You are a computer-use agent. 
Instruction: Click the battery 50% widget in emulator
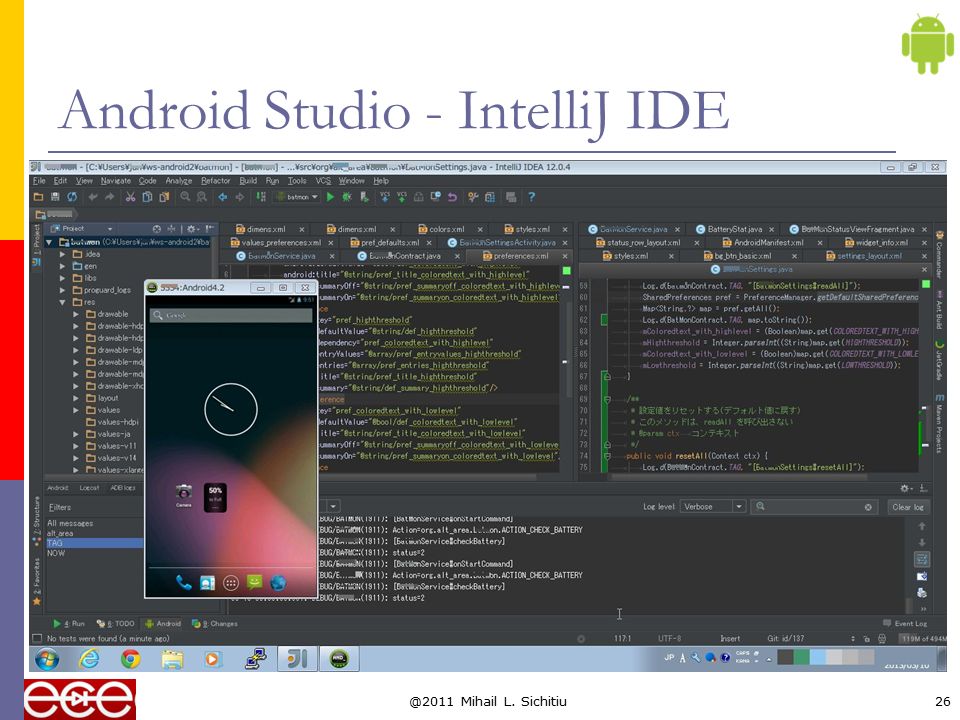point(215,497)
